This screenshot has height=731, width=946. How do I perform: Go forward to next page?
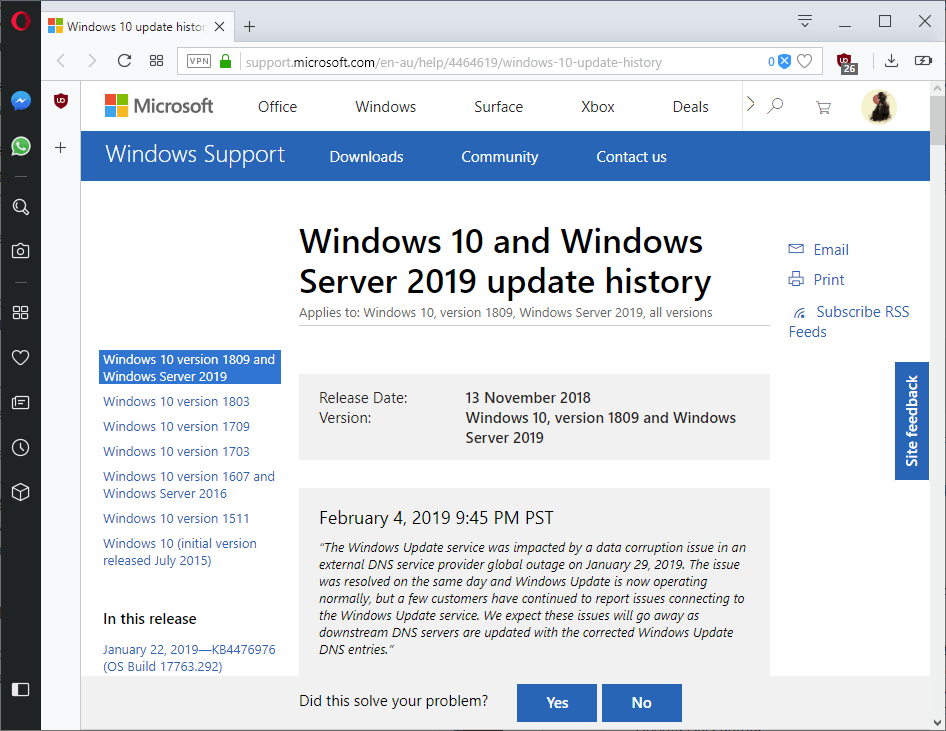point(92,61)
